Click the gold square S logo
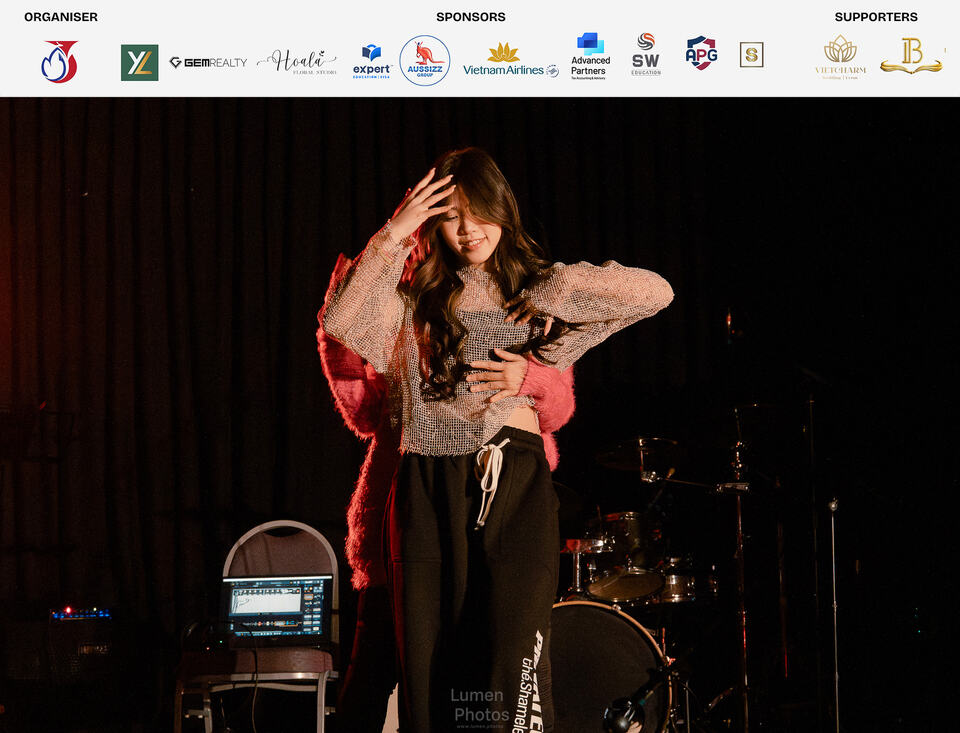960x733 pixels. click(x=751, y=55)
